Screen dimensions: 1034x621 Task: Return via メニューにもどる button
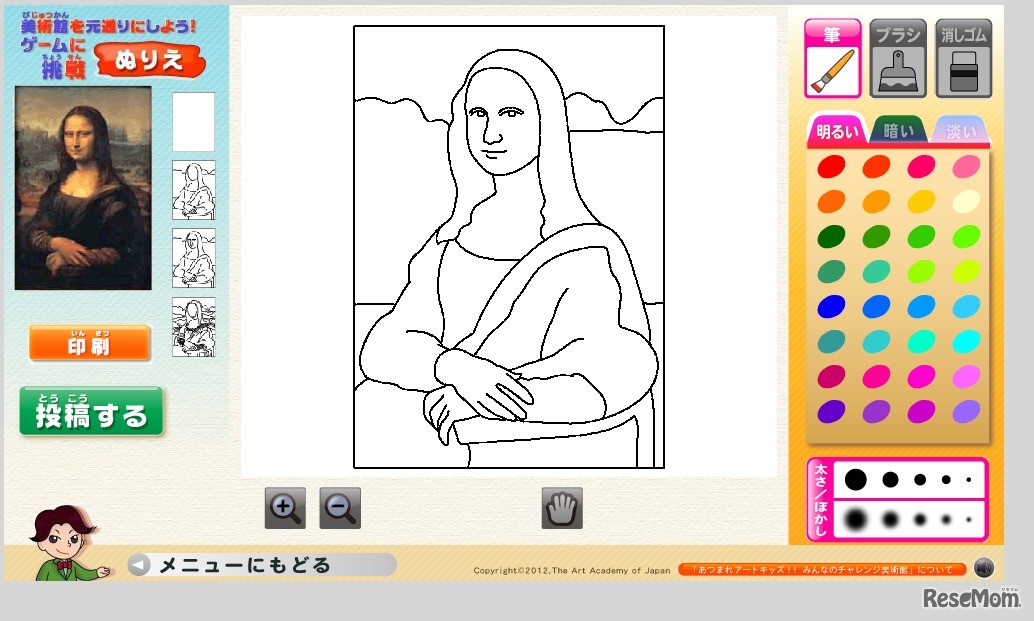click(262, 565)
